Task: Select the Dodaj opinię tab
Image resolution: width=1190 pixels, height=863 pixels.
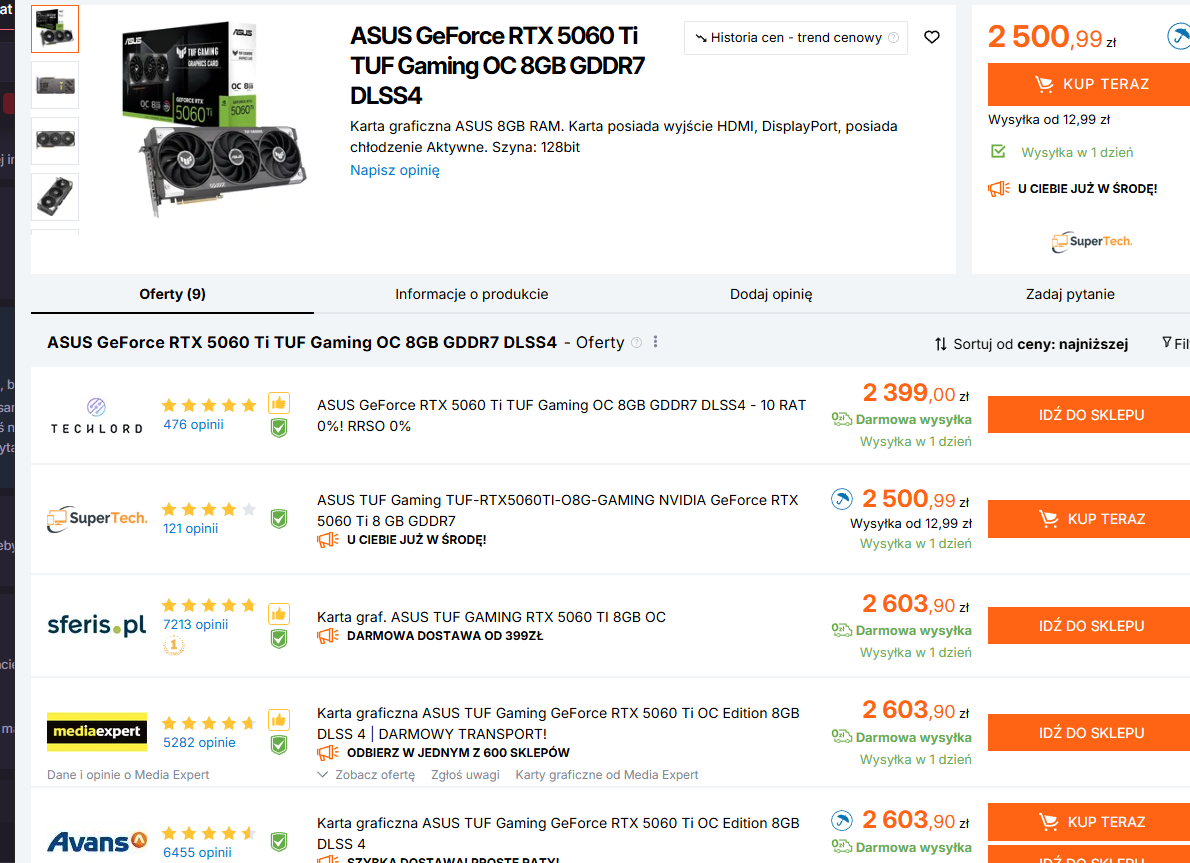Action: pyautogui.click(x=771, y=294)
